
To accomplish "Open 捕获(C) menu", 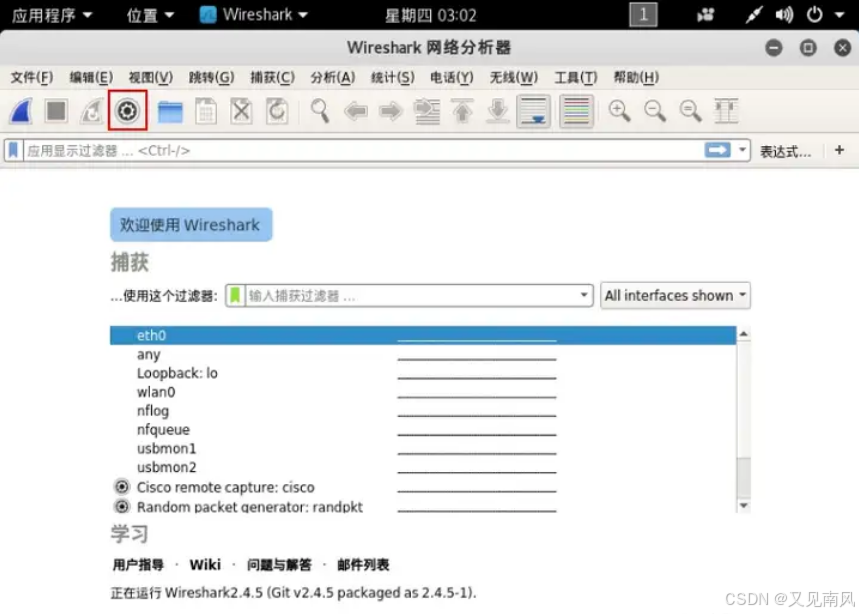I will [272, 78].
